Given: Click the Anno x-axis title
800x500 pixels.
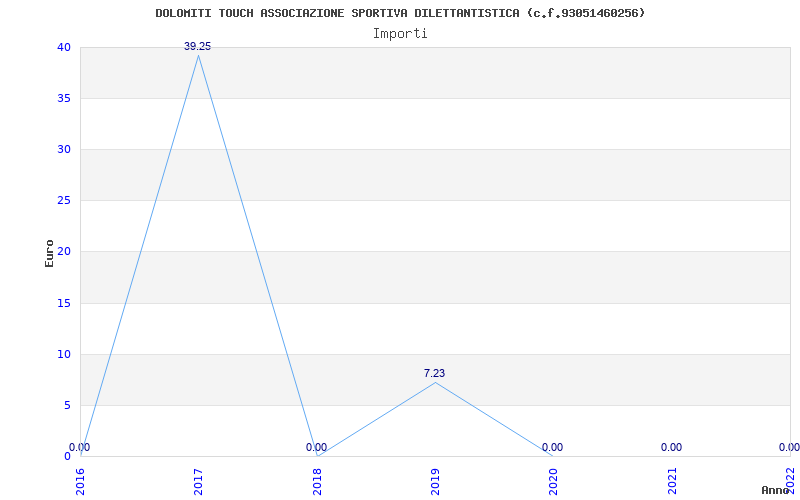Looking at the screenshot, I should click(x=775, y=490).
